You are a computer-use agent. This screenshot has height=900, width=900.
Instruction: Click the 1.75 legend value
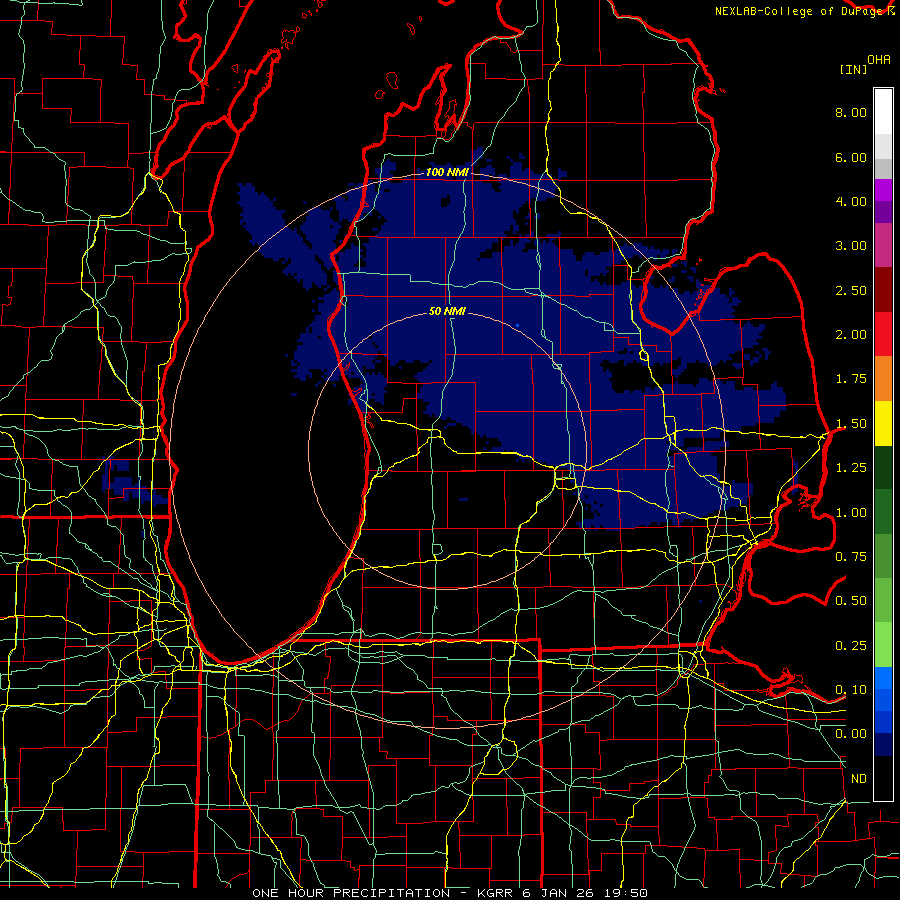pyautogui.click(x=851, y=379)
